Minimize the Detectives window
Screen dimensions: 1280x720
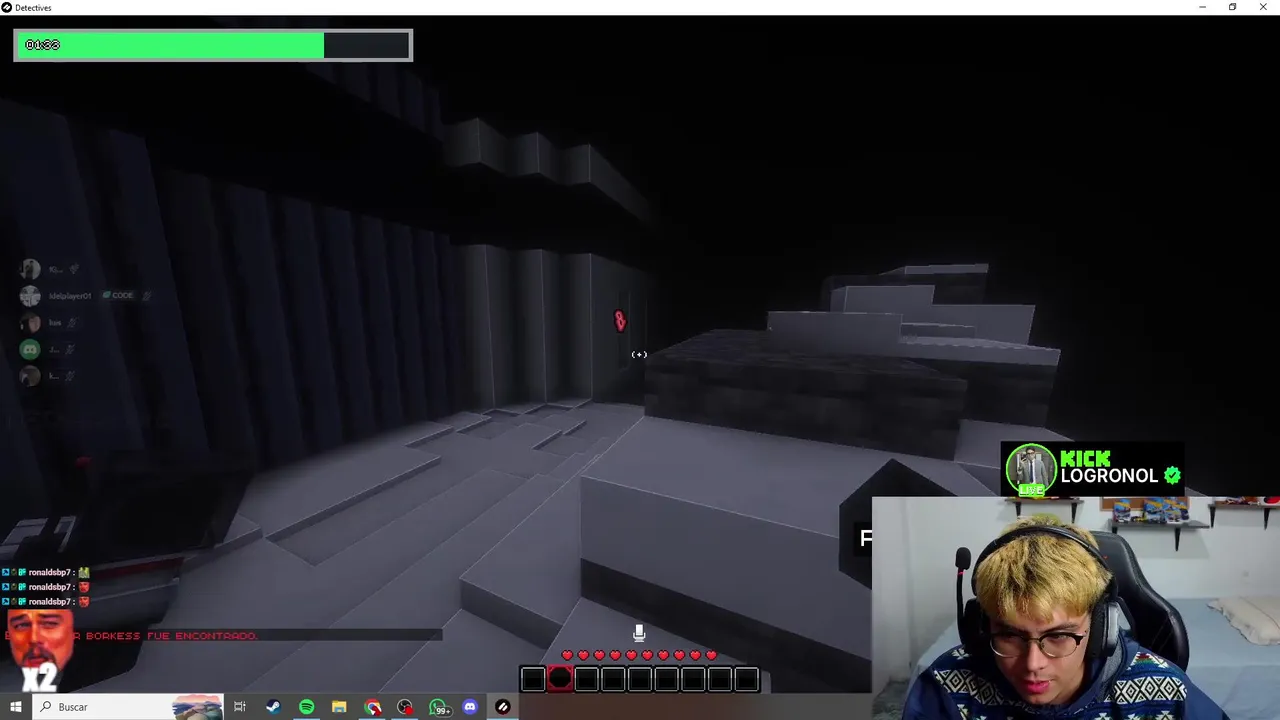[x=1202, y=7]
